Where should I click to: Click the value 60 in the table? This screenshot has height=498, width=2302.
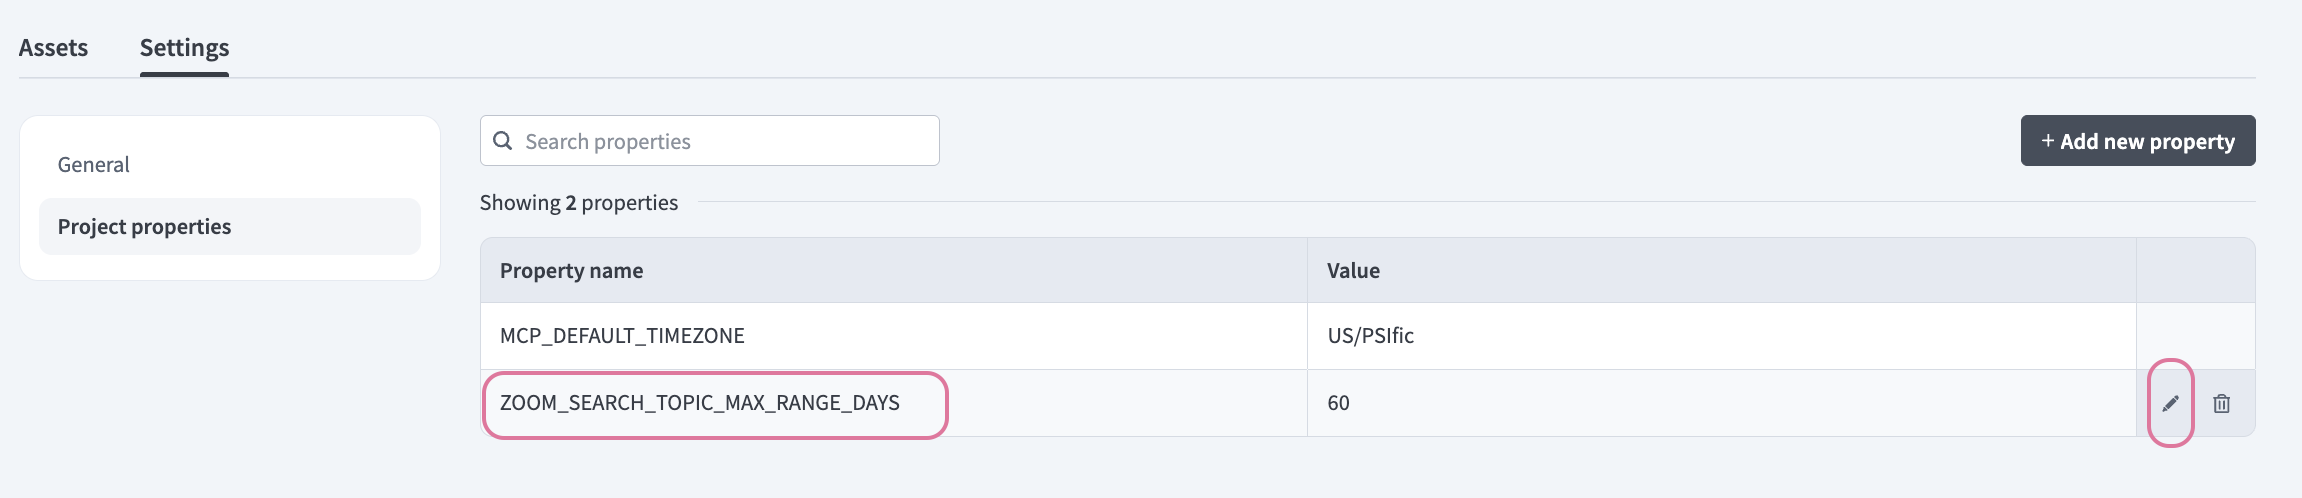point(1338,403)
